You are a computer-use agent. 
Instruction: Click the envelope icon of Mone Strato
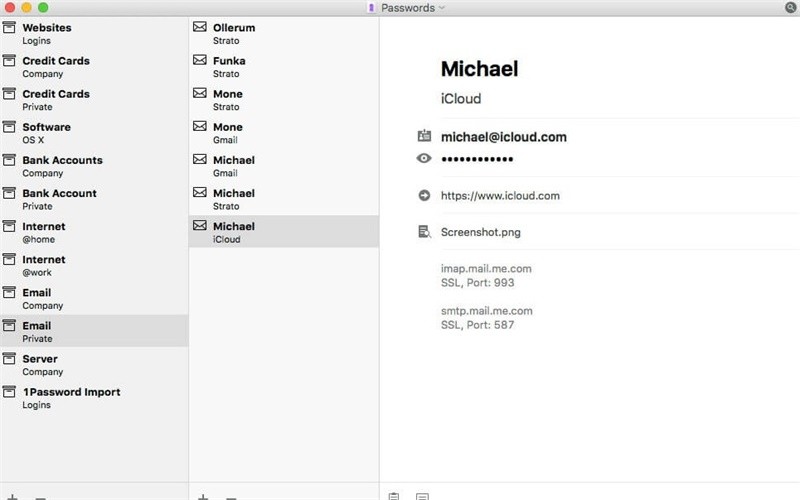(x=200, y=93)
